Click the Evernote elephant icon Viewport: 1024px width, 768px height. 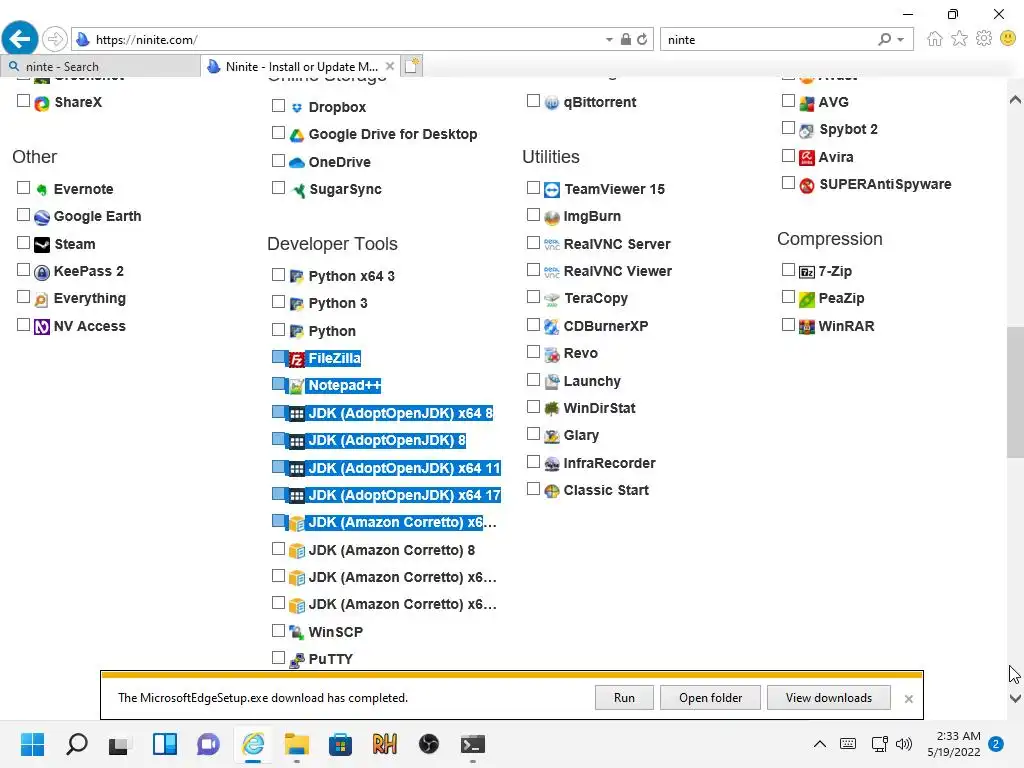42,189
